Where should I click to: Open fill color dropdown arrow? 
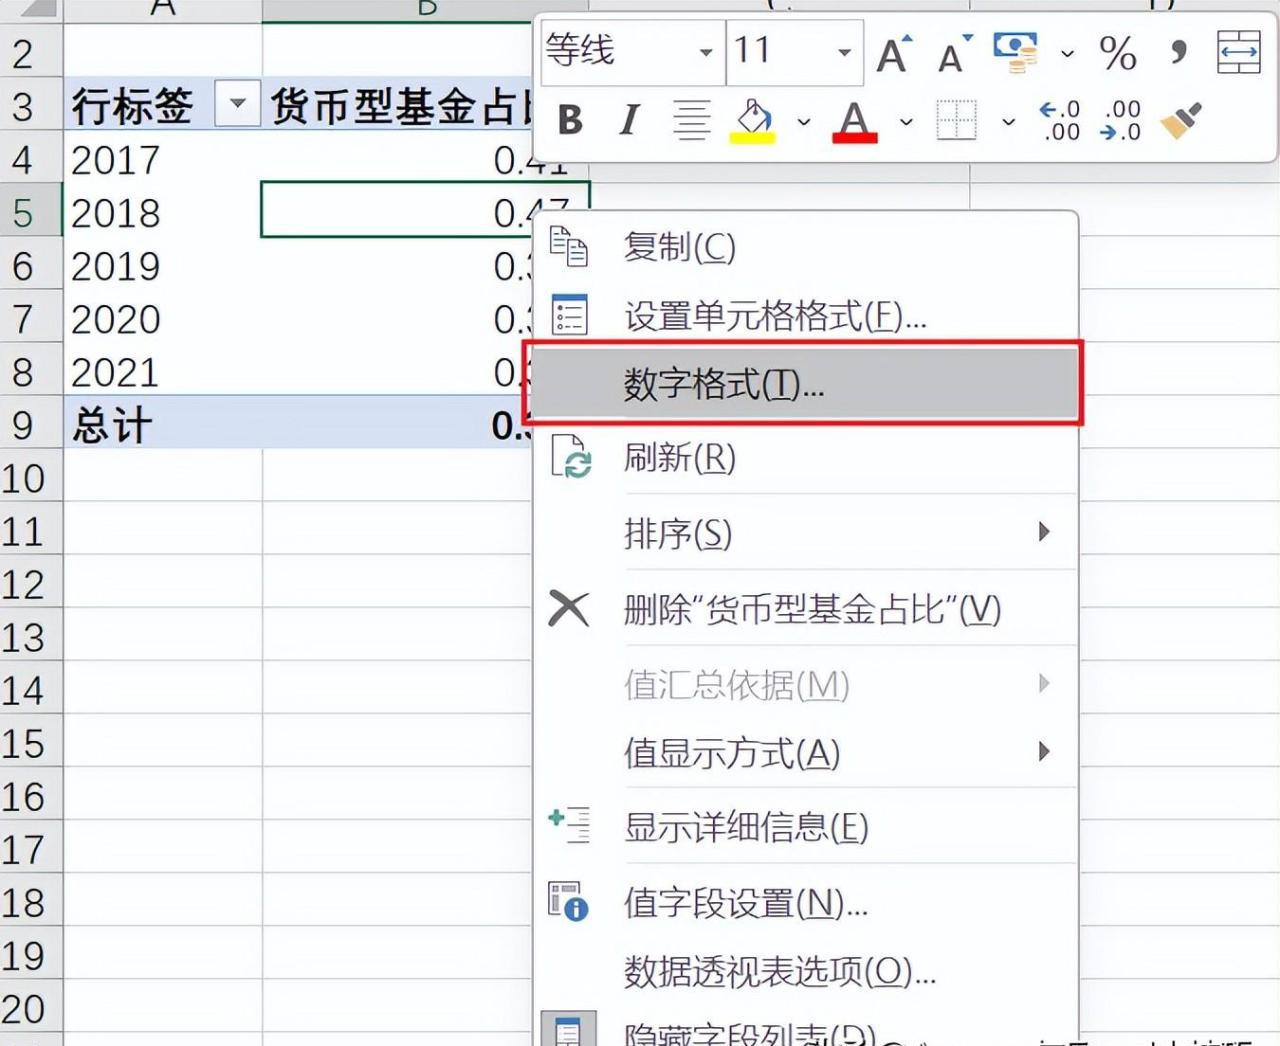click(x=804, y=122)
